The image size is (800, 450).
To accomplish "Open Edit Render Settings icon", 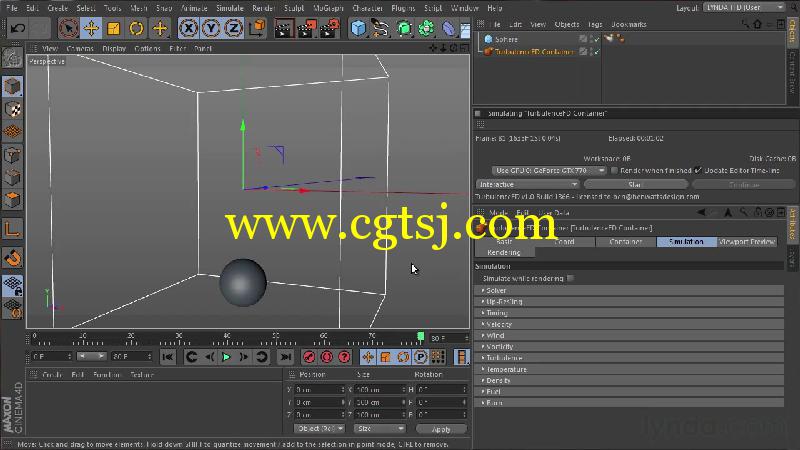I will tap(330, 28).
